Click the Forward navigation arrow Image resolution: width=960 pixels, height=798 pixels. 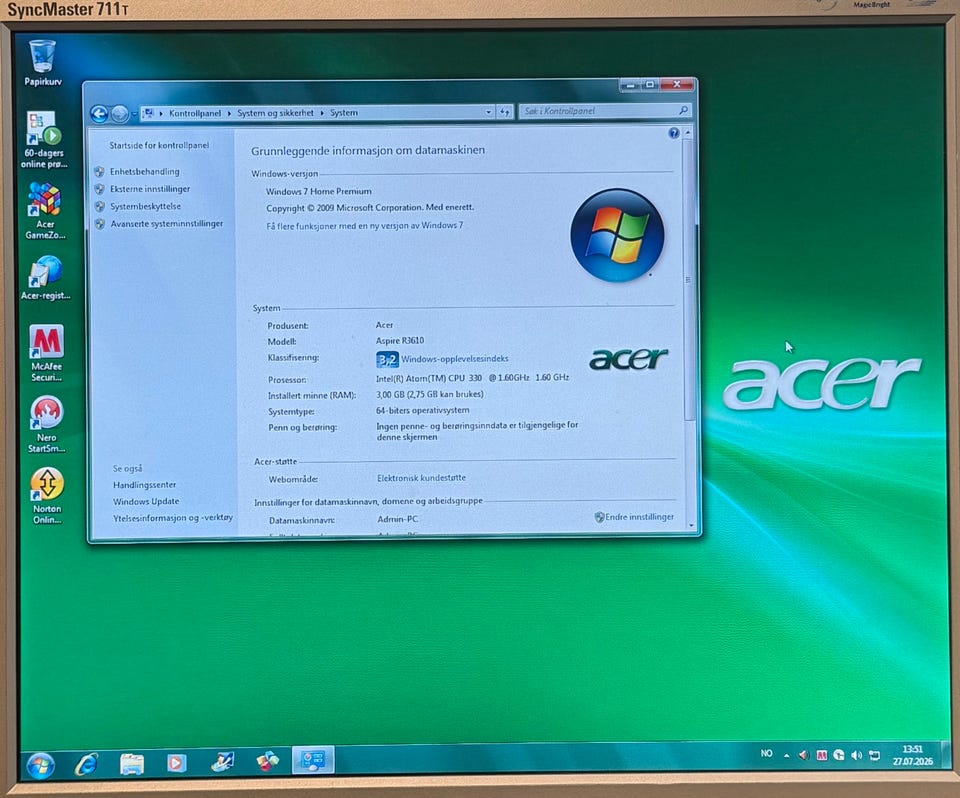pyautogui.click(x=120, y=114)
